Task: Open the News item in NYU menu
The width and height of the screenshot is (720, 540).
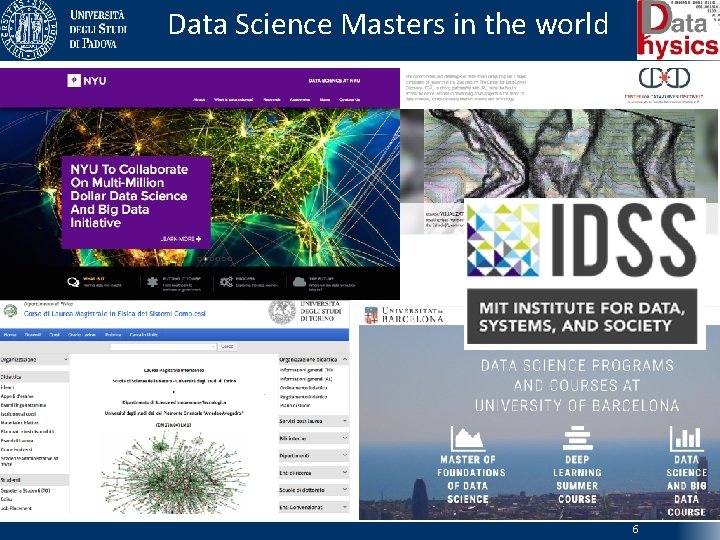Action: pyautogui.click(x=325, y=100)
